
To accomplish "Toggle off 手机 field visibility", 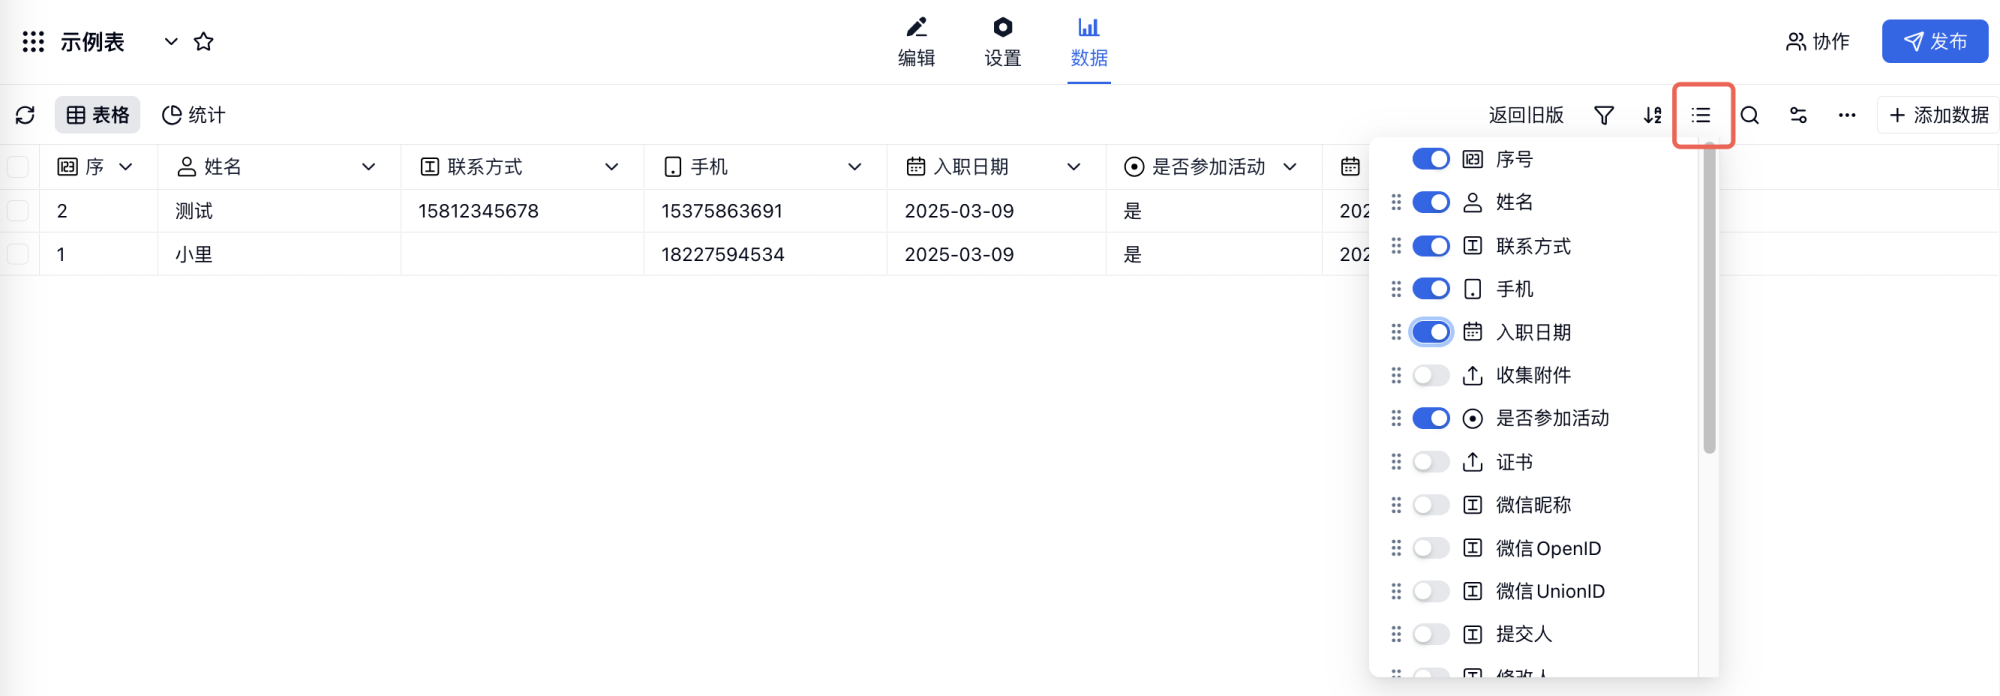I will 1431,289.
